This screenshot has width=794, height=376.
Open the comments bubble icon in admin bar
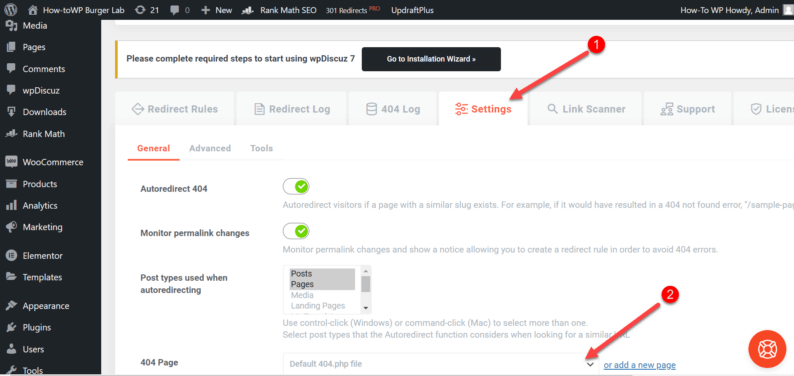(175, 10)
